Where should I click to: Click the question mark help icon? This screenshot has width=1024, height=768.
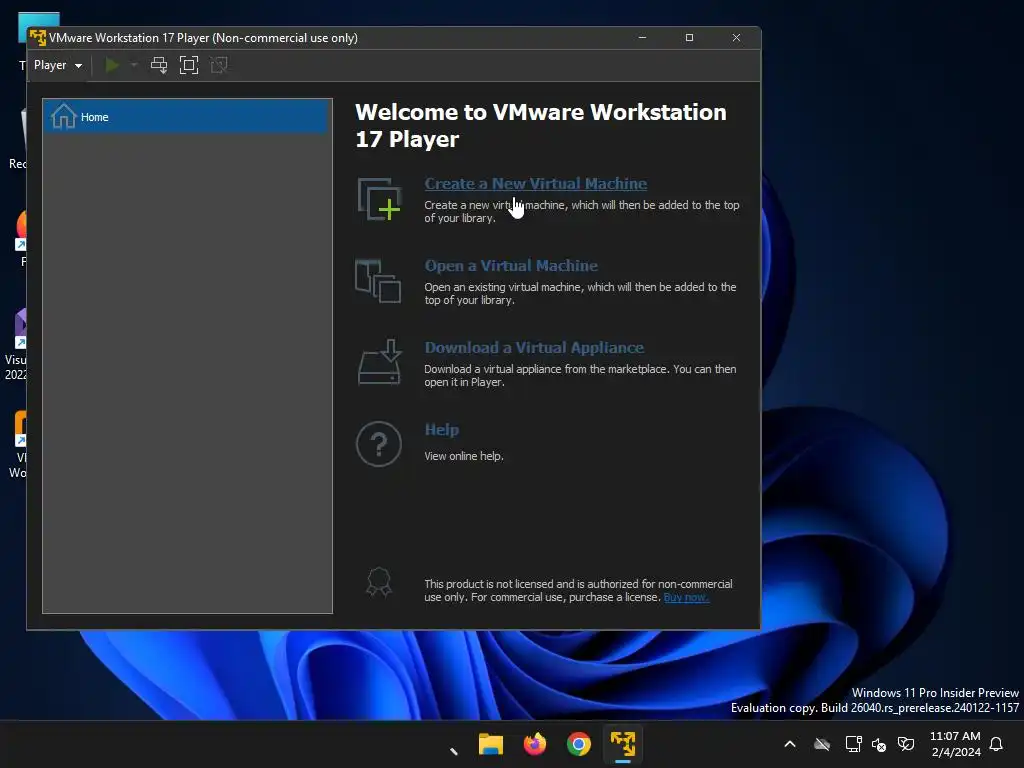[x=379, y=444]
